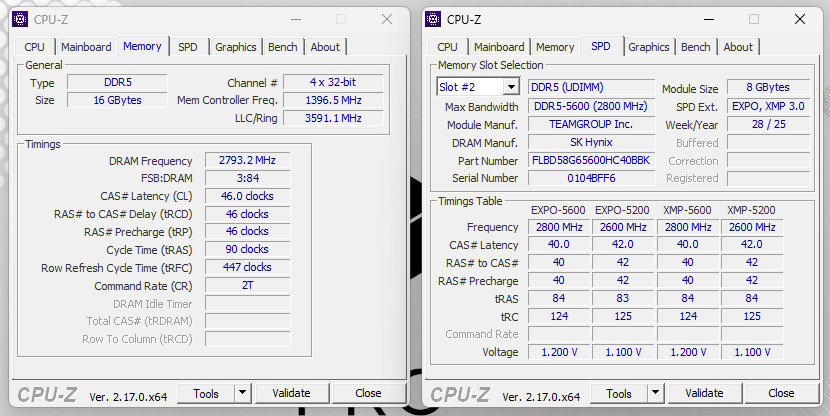
Task: Click FSB:DRAM value 3:84
Action: [247, 178]
